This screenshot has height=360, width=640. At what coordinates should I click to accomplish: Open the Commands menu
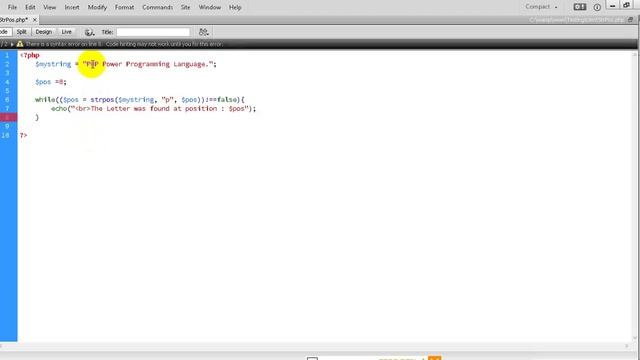pos(157,7)
